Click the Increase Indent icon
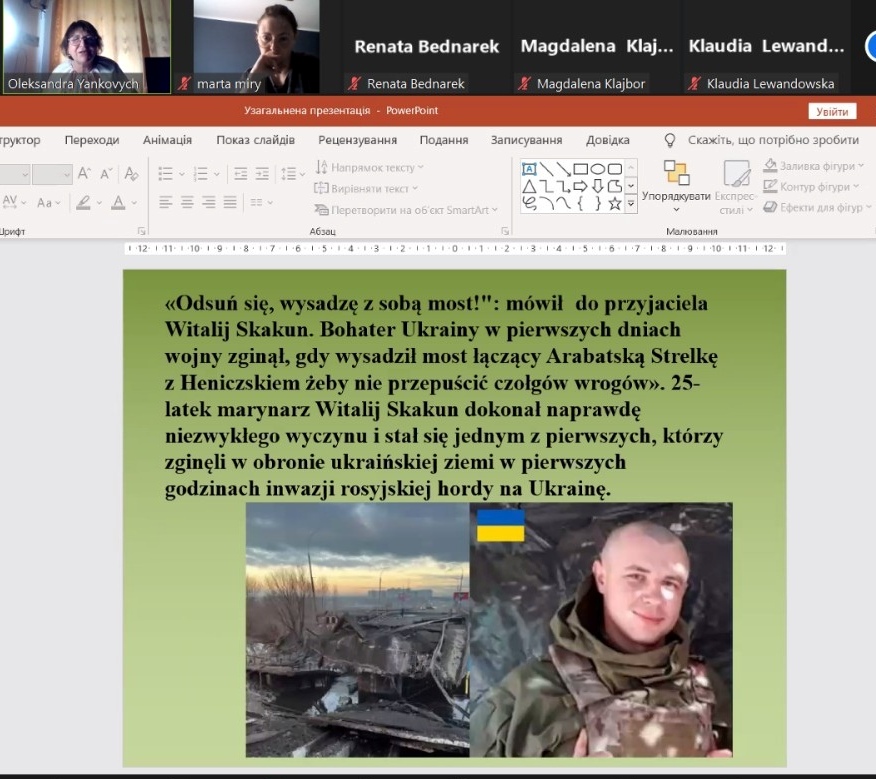 coord(262,174)
